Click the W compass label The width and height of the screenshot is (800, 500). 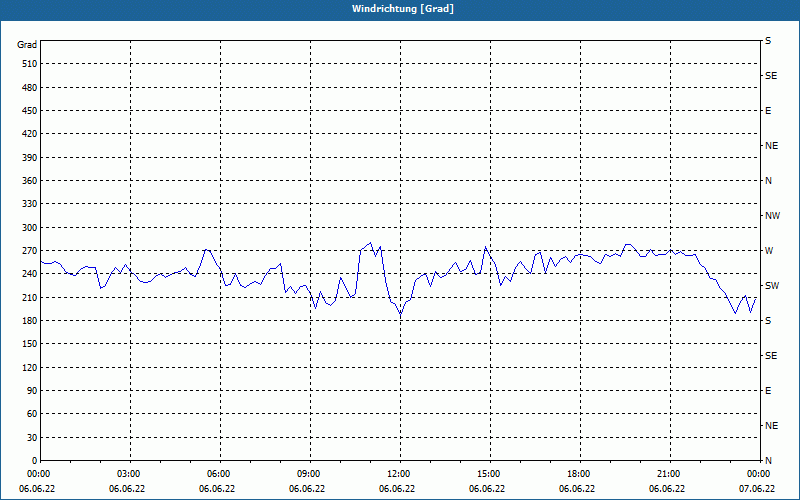click(769, 251)
